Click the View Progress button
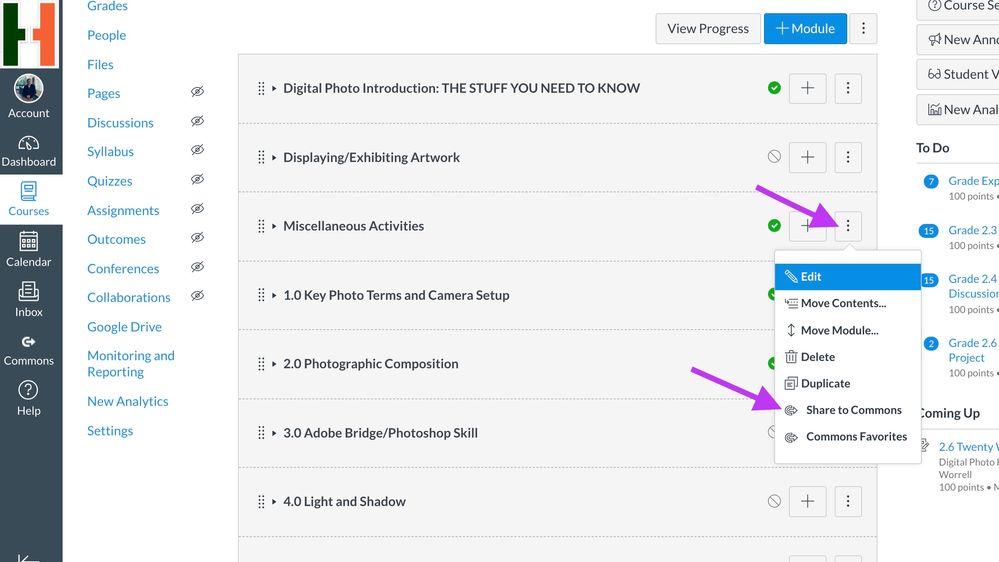The width and height of the screenshot is (999, 562). [x=708, y=28]
